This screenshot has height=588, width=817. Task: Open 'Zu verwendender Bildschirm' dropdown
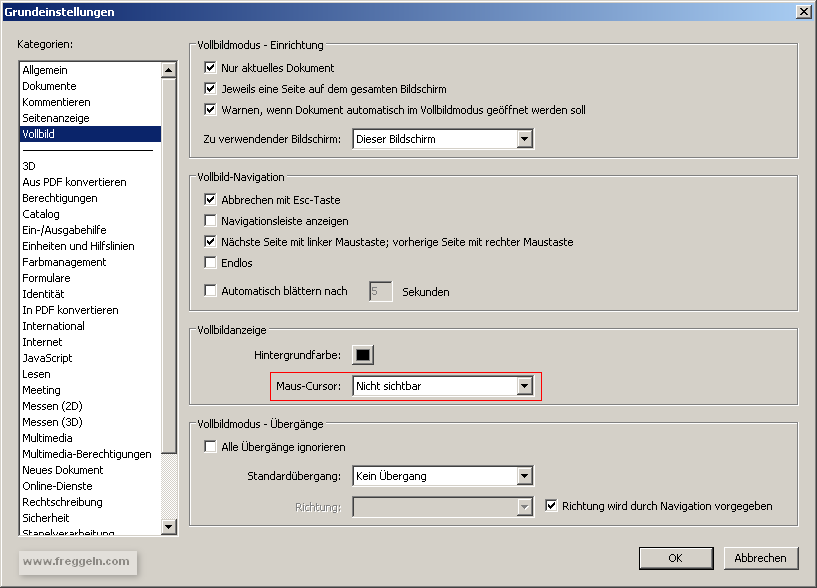click(525, 139)
